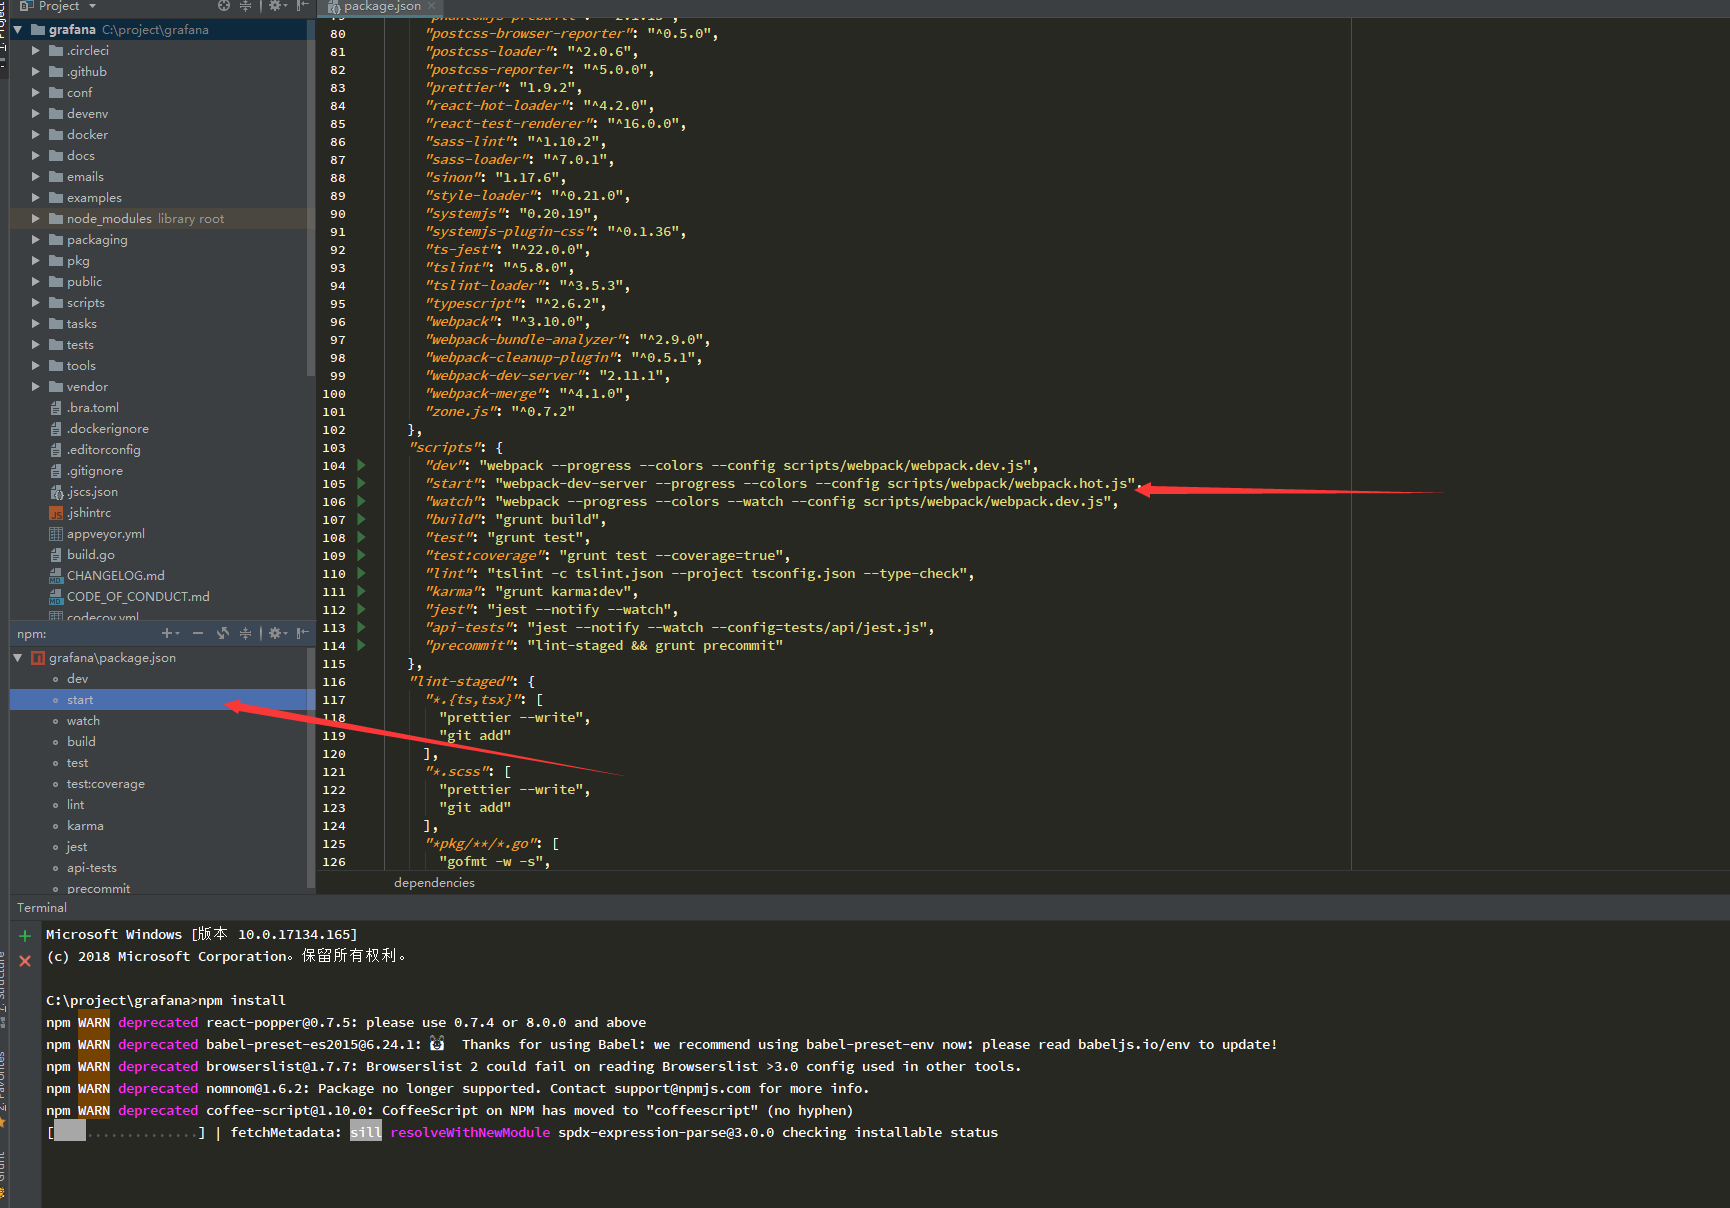This screenshot has width=1730, height=1208.
Task: Run the jest script gutter arrow, line 112
Action: 361,609
